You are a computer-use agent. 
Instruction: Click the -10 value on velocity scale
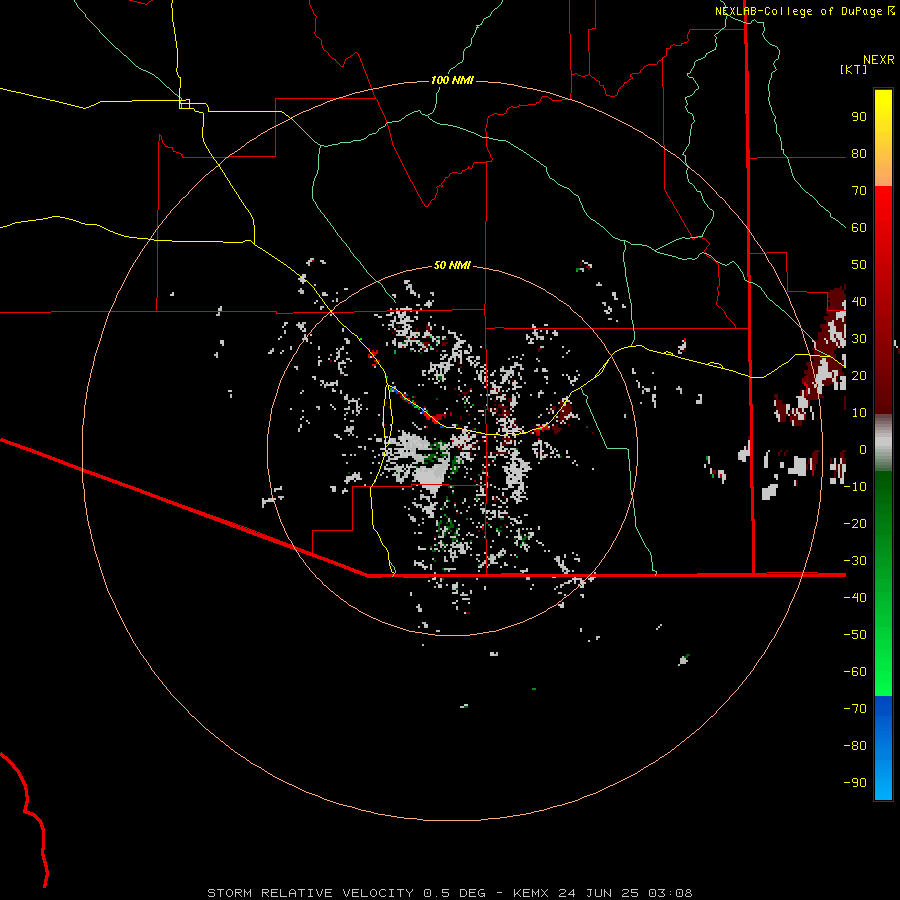(855, 487)
